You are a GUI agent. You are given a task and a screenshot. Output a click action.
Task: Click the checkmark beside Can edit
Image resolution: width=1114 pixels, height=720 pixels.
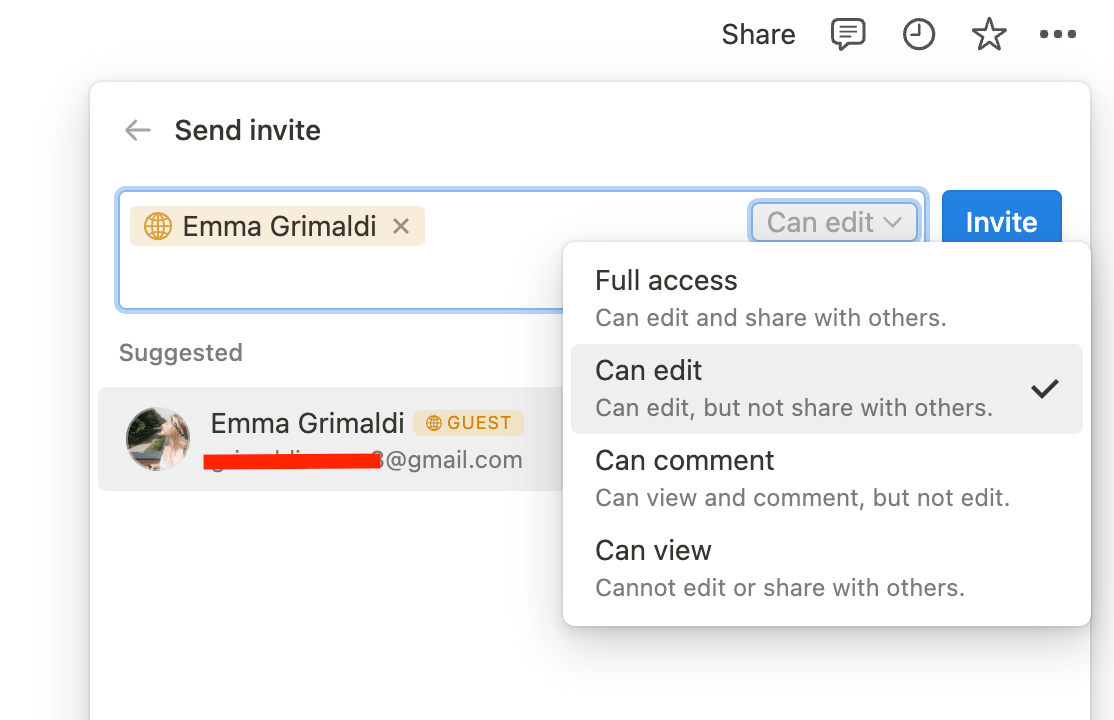coord(1045,389)
